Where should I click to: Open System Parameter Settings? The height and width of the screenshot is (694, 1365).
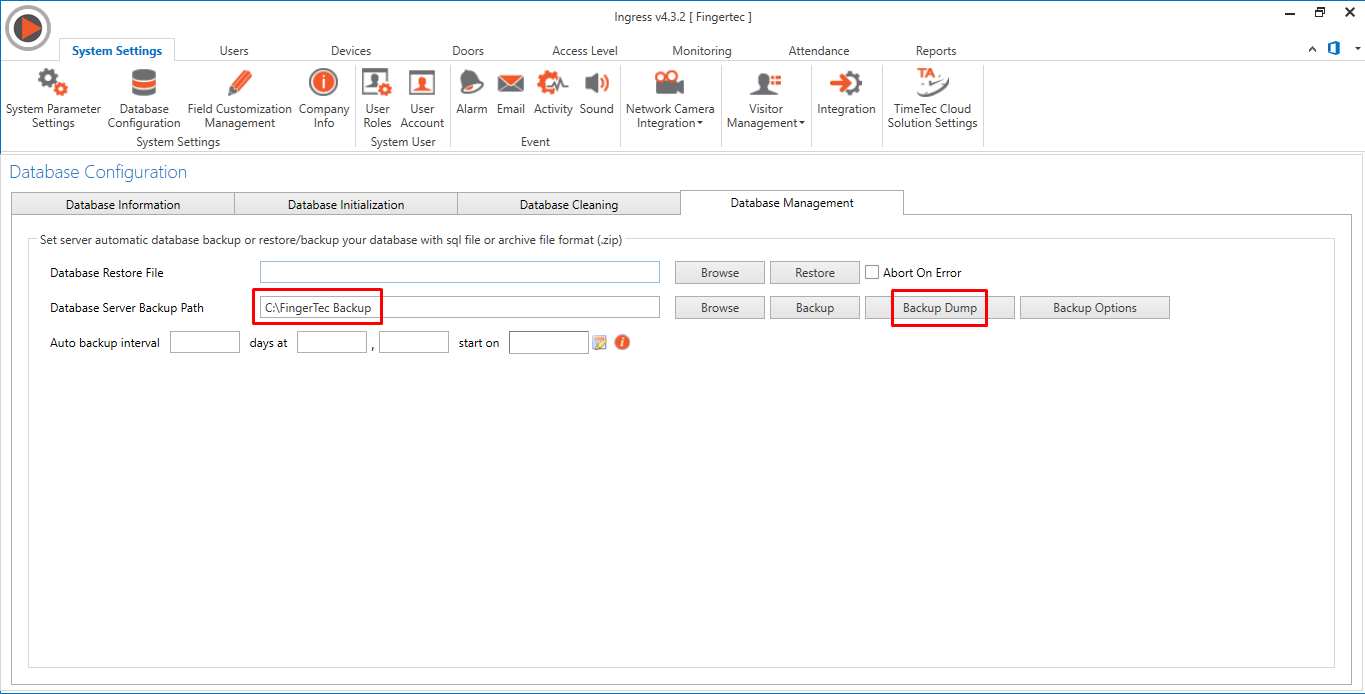point(53,99)
